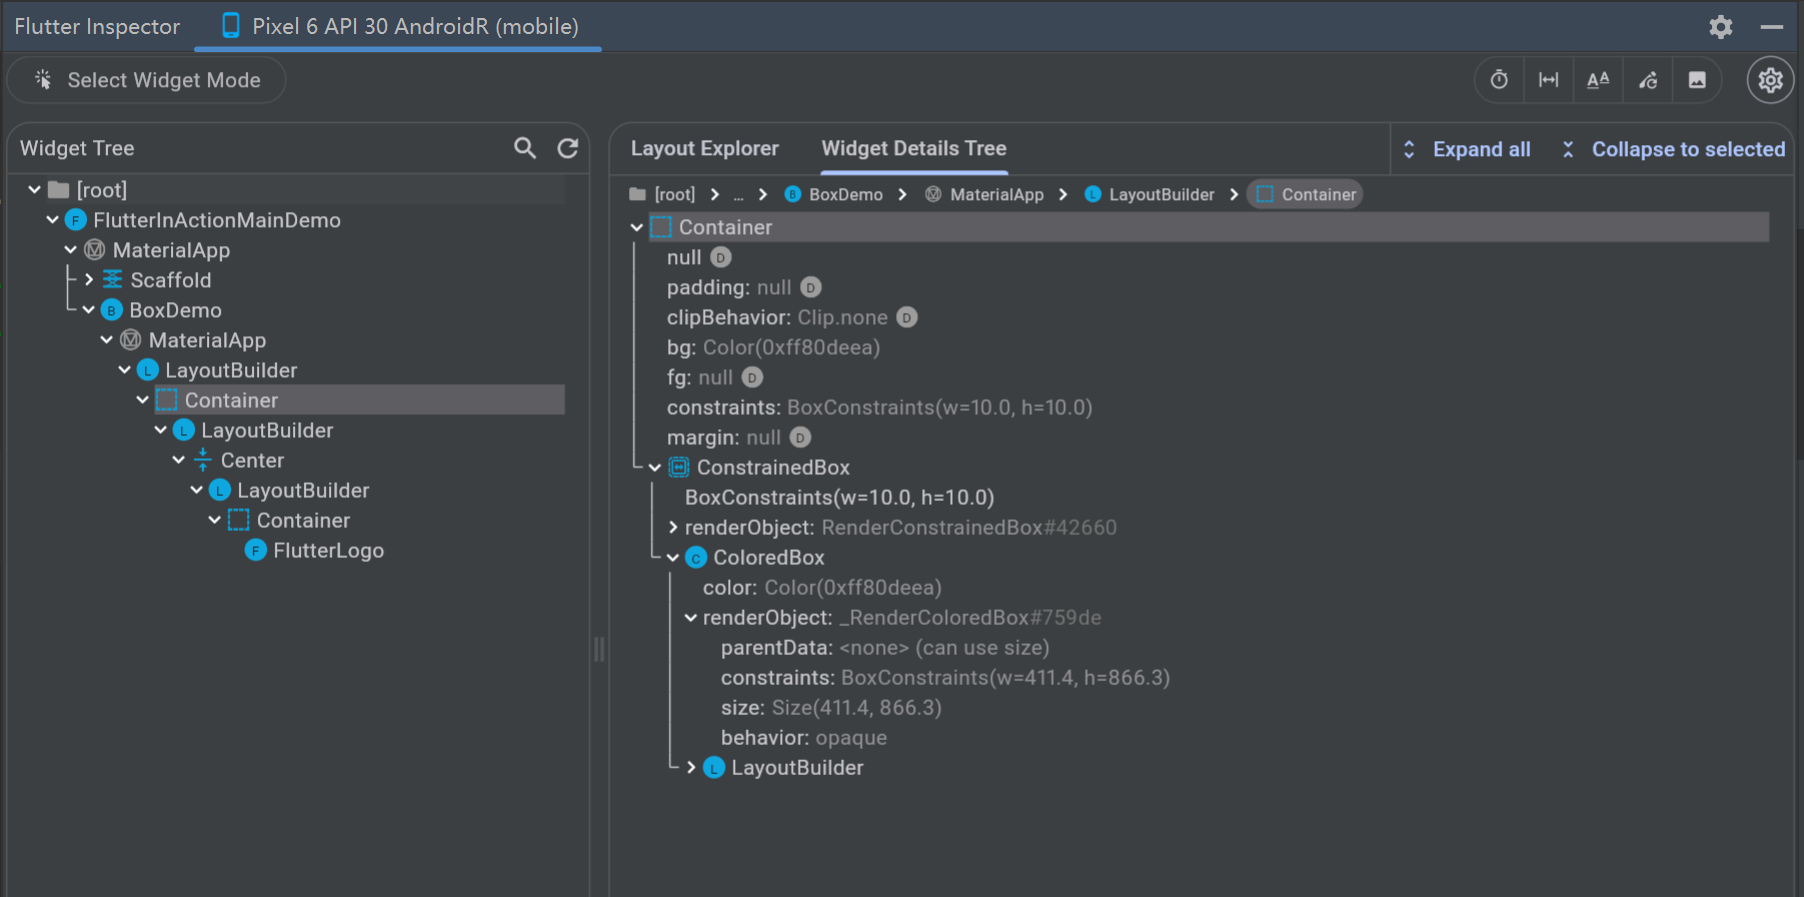Collapse the [root] tree node
The width and height of the screenshot is (1804, 897).
[35, 189]
